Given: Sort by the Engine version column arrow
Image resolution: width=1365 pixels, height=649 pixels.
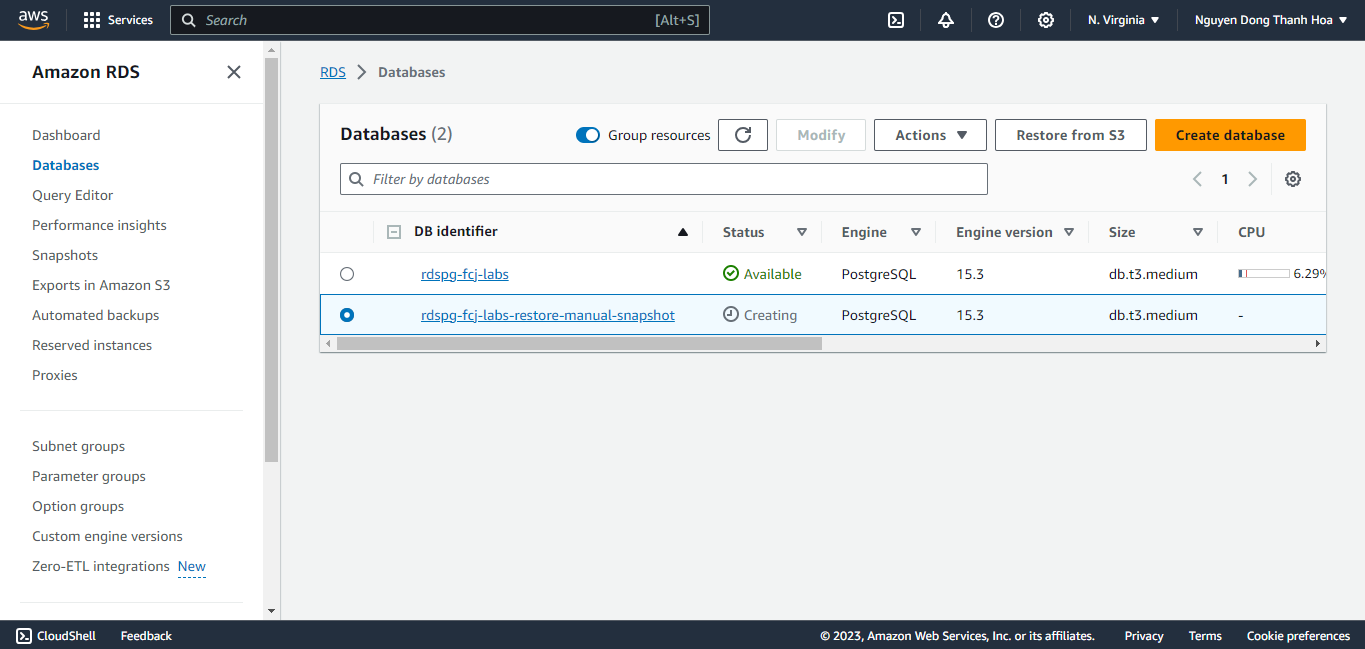Looking at the screenshot, I should (x=1069, y=232).
